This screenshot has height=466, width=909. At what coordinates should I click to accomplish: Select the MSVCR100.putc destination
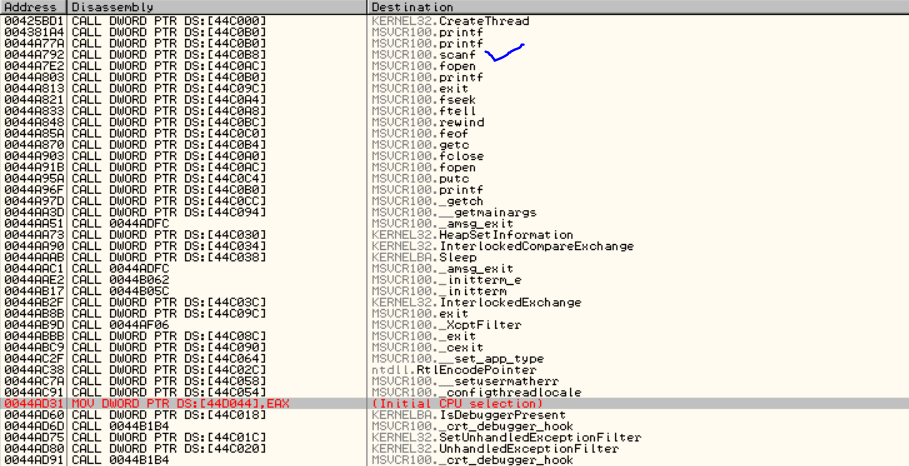pos(420,179)
